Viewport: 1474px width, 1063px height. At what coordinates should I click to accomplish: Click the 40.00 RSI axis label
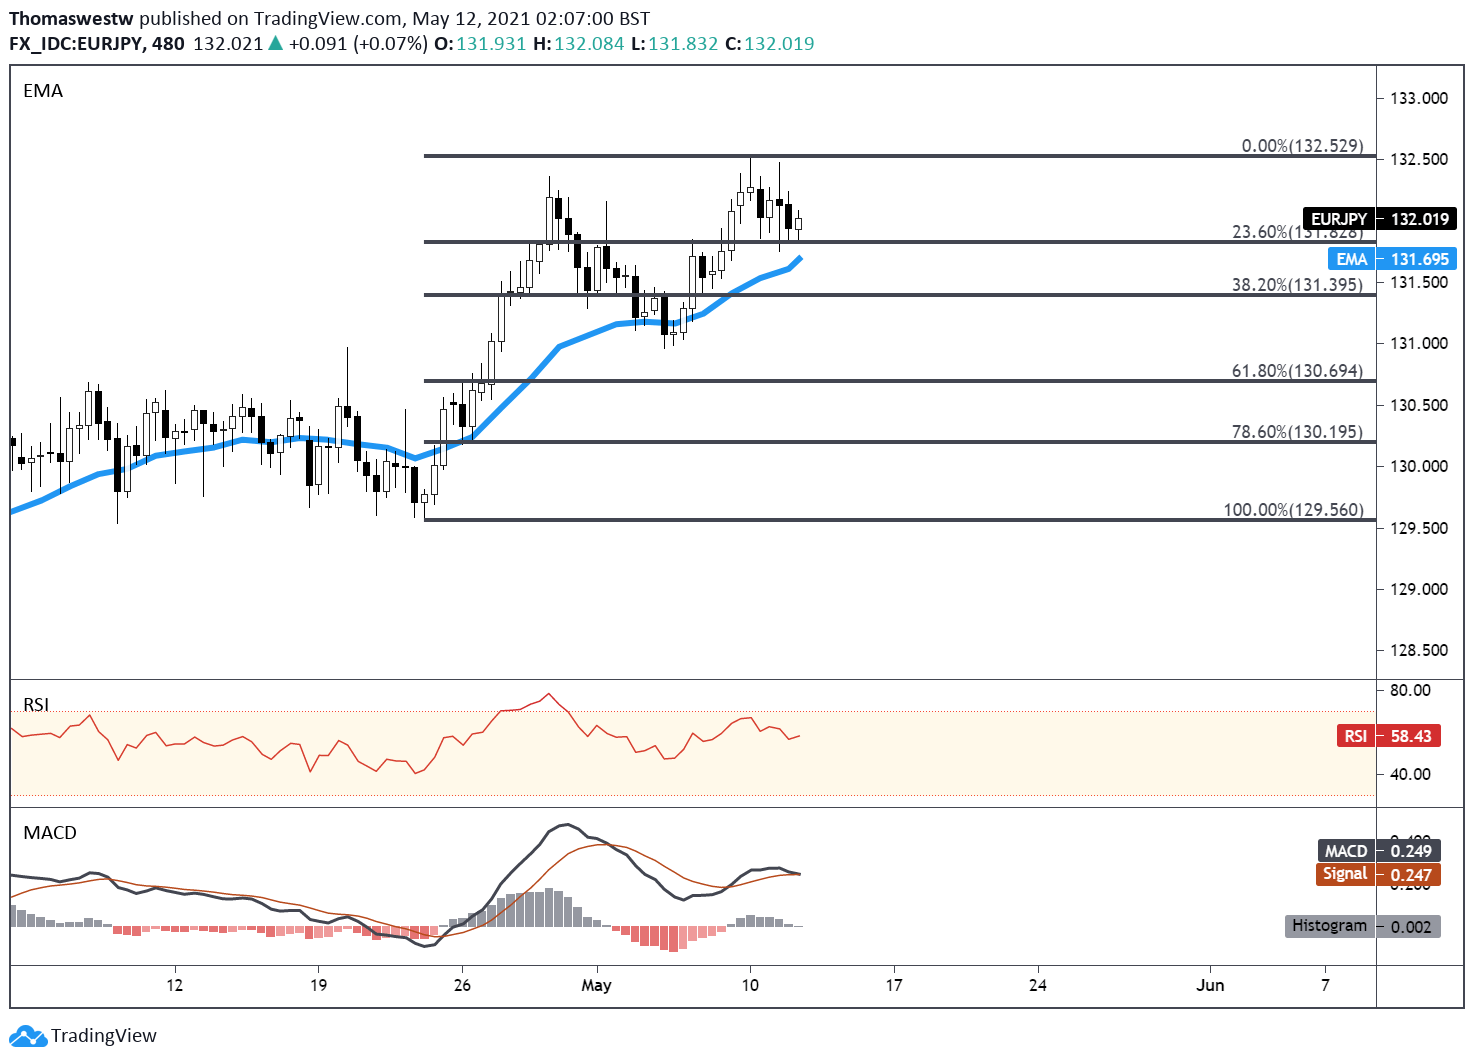[x=1410, y=774]
